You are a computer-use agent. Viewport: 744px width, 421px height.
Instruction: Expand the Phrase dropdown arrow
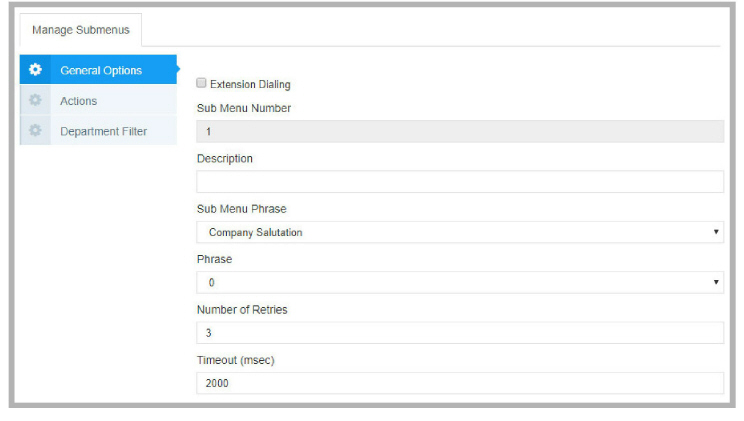tap(716, 282)
